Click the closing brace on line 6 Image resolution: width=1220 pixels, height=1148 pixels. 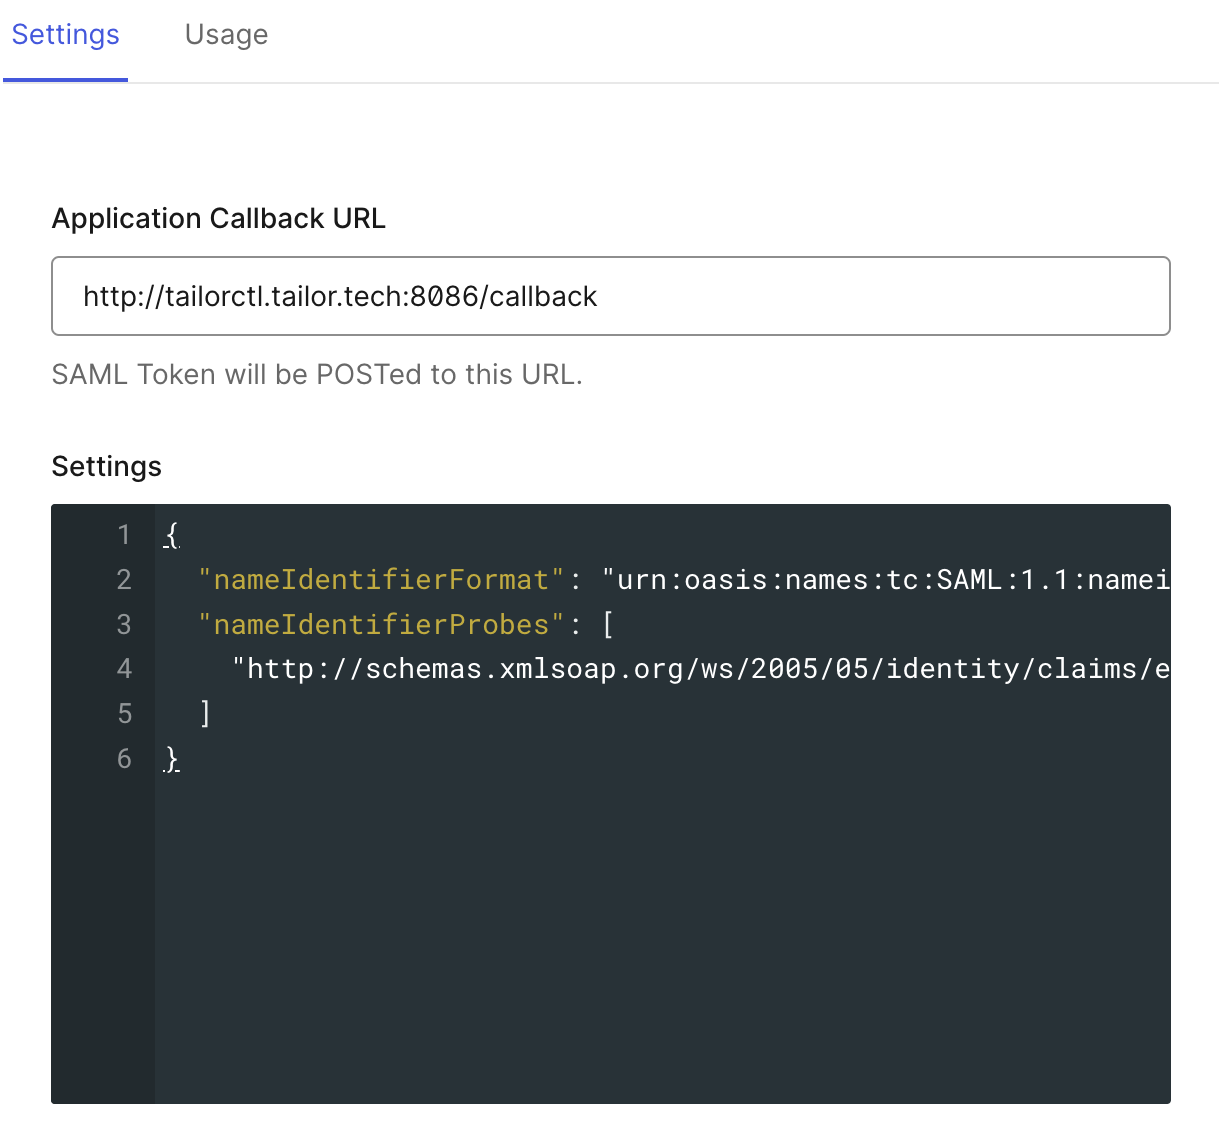coord(170,759)
